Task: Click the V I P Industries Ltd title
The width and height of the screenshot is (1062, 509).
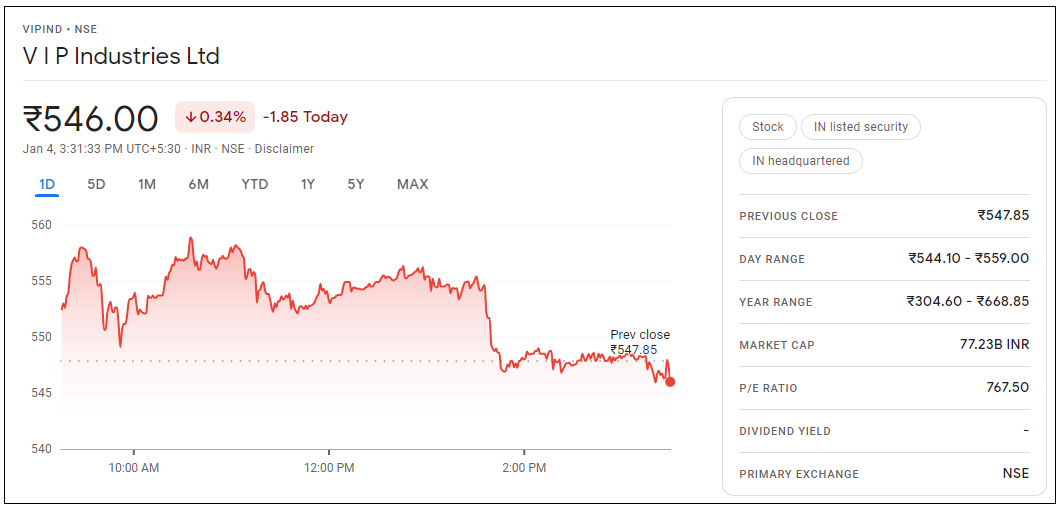Action: [x=121, y=56]
